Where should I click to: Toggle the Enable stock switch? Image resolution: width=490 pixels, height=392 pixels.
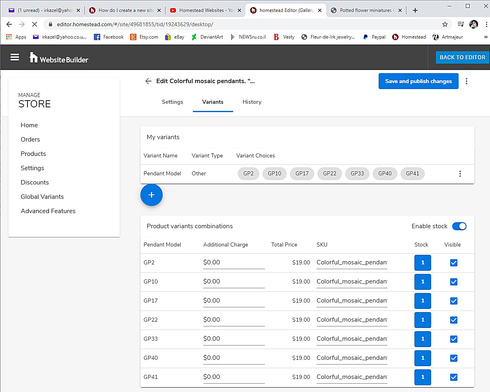459,226
